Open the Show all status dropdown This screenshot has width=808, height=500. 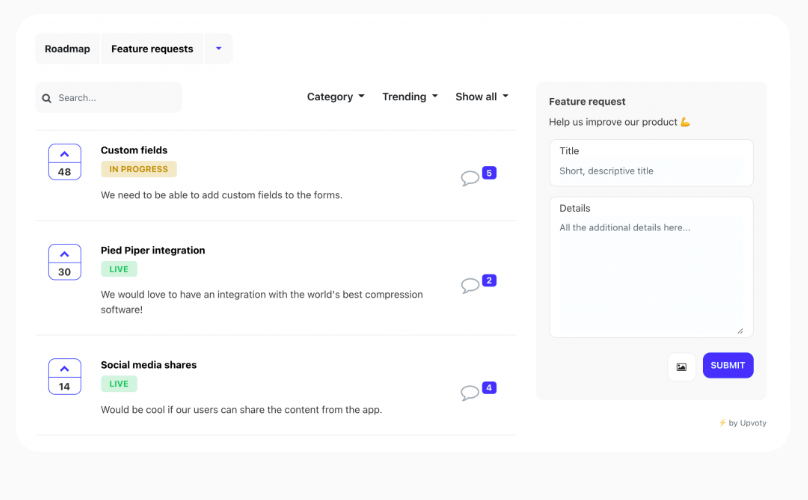(482, 97)
